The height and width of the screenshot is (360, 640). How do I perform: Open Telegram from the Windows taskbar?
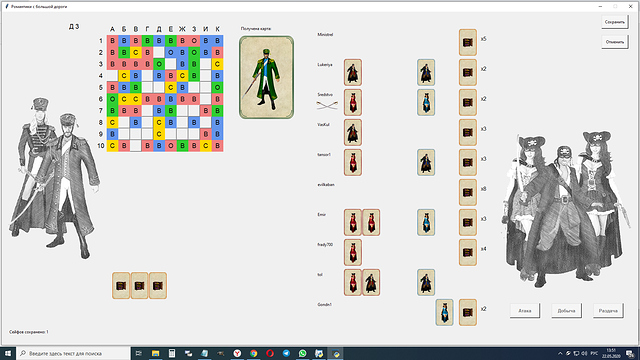coord(286,353)
